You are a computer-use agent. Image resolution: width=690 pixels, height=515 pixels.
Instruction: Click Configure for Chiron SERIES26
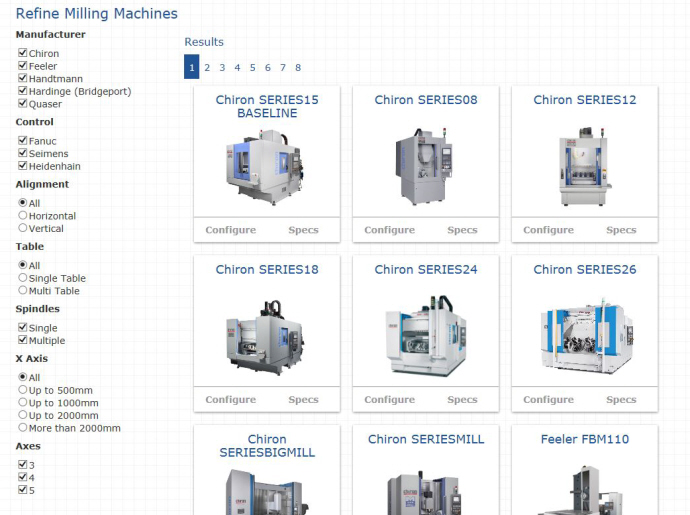[x=548, y=399]
